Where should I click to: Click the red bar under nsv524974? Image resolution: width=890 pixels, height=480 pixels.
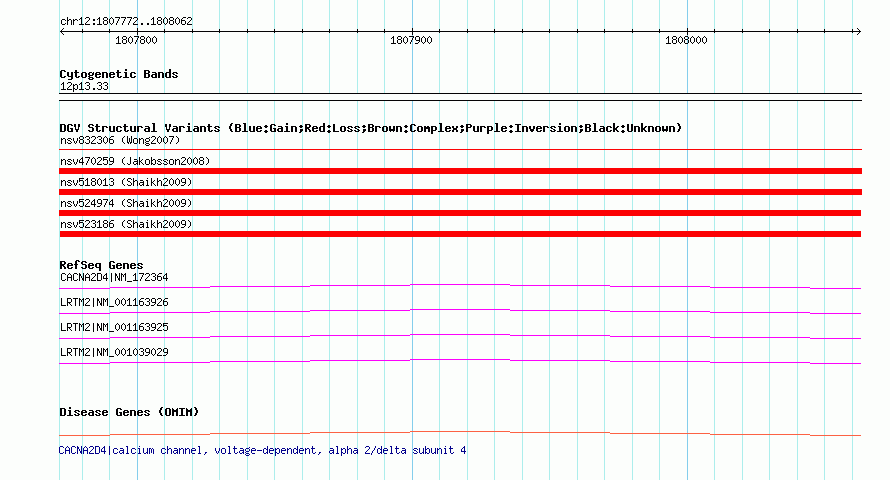point(460,213)
